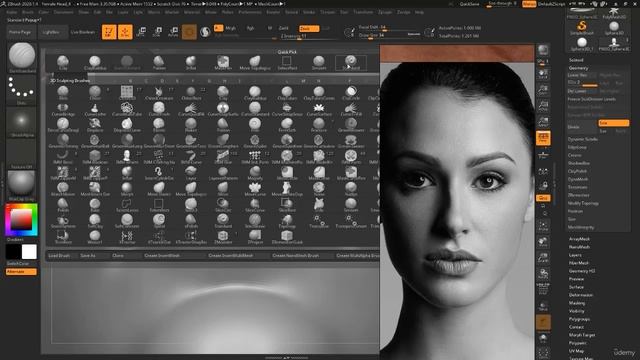The width and height of the screenshot is (640, 360).
Task: Select the white secondary color swatch
Action: tap(29, 252)
